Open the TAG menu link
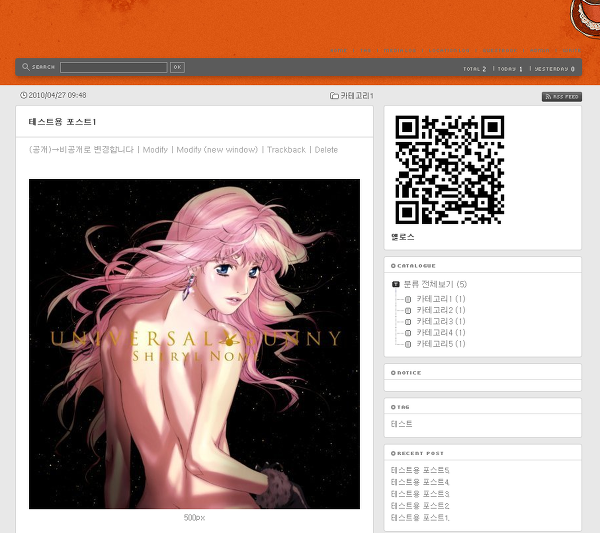The width and height of the screenshot is (600, 533). coord(365,51)
